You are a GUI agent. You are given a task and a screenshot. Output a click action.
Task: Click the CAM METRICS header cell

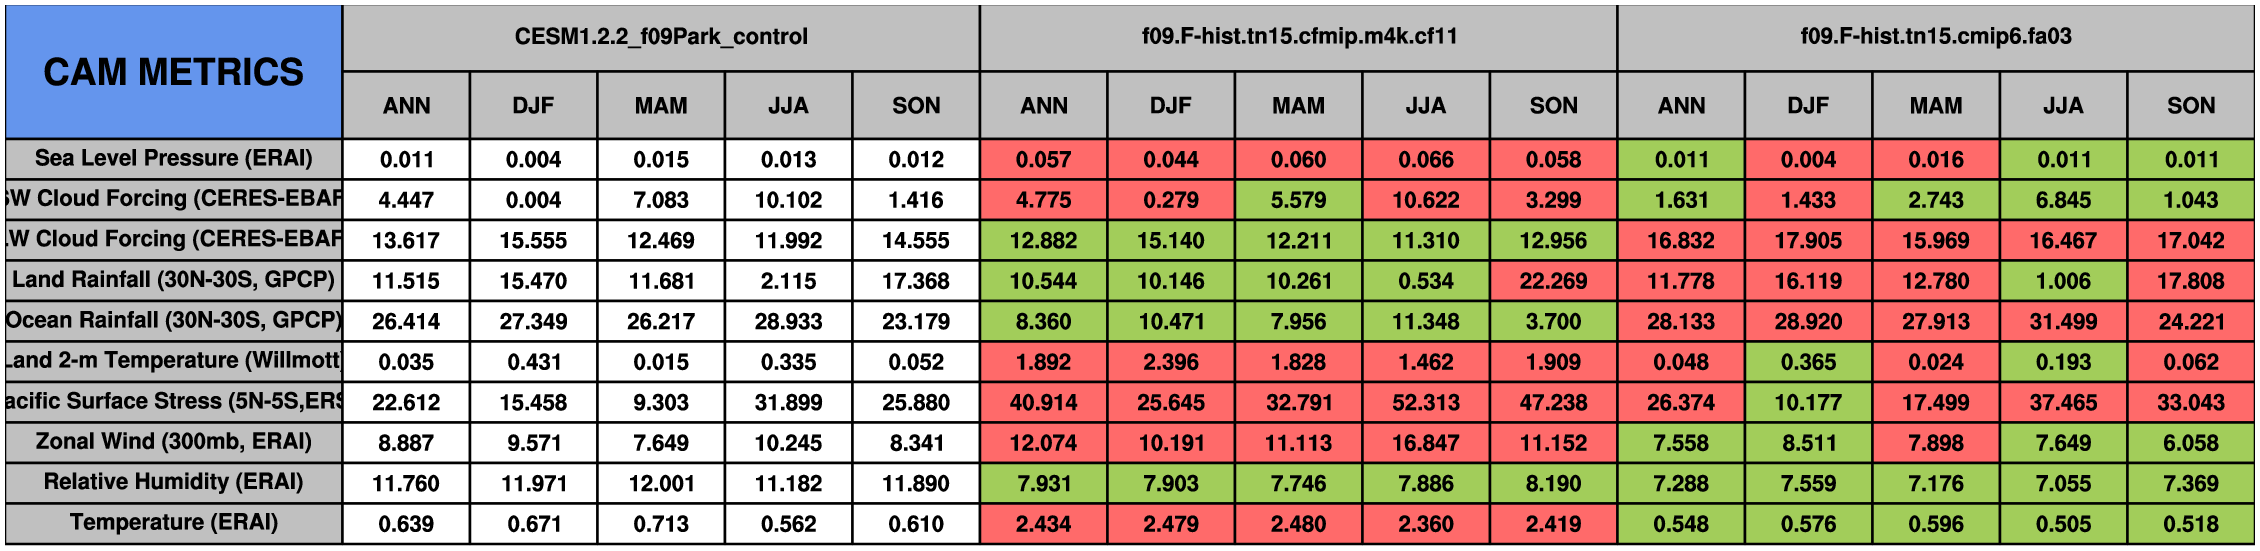[174, 72]
